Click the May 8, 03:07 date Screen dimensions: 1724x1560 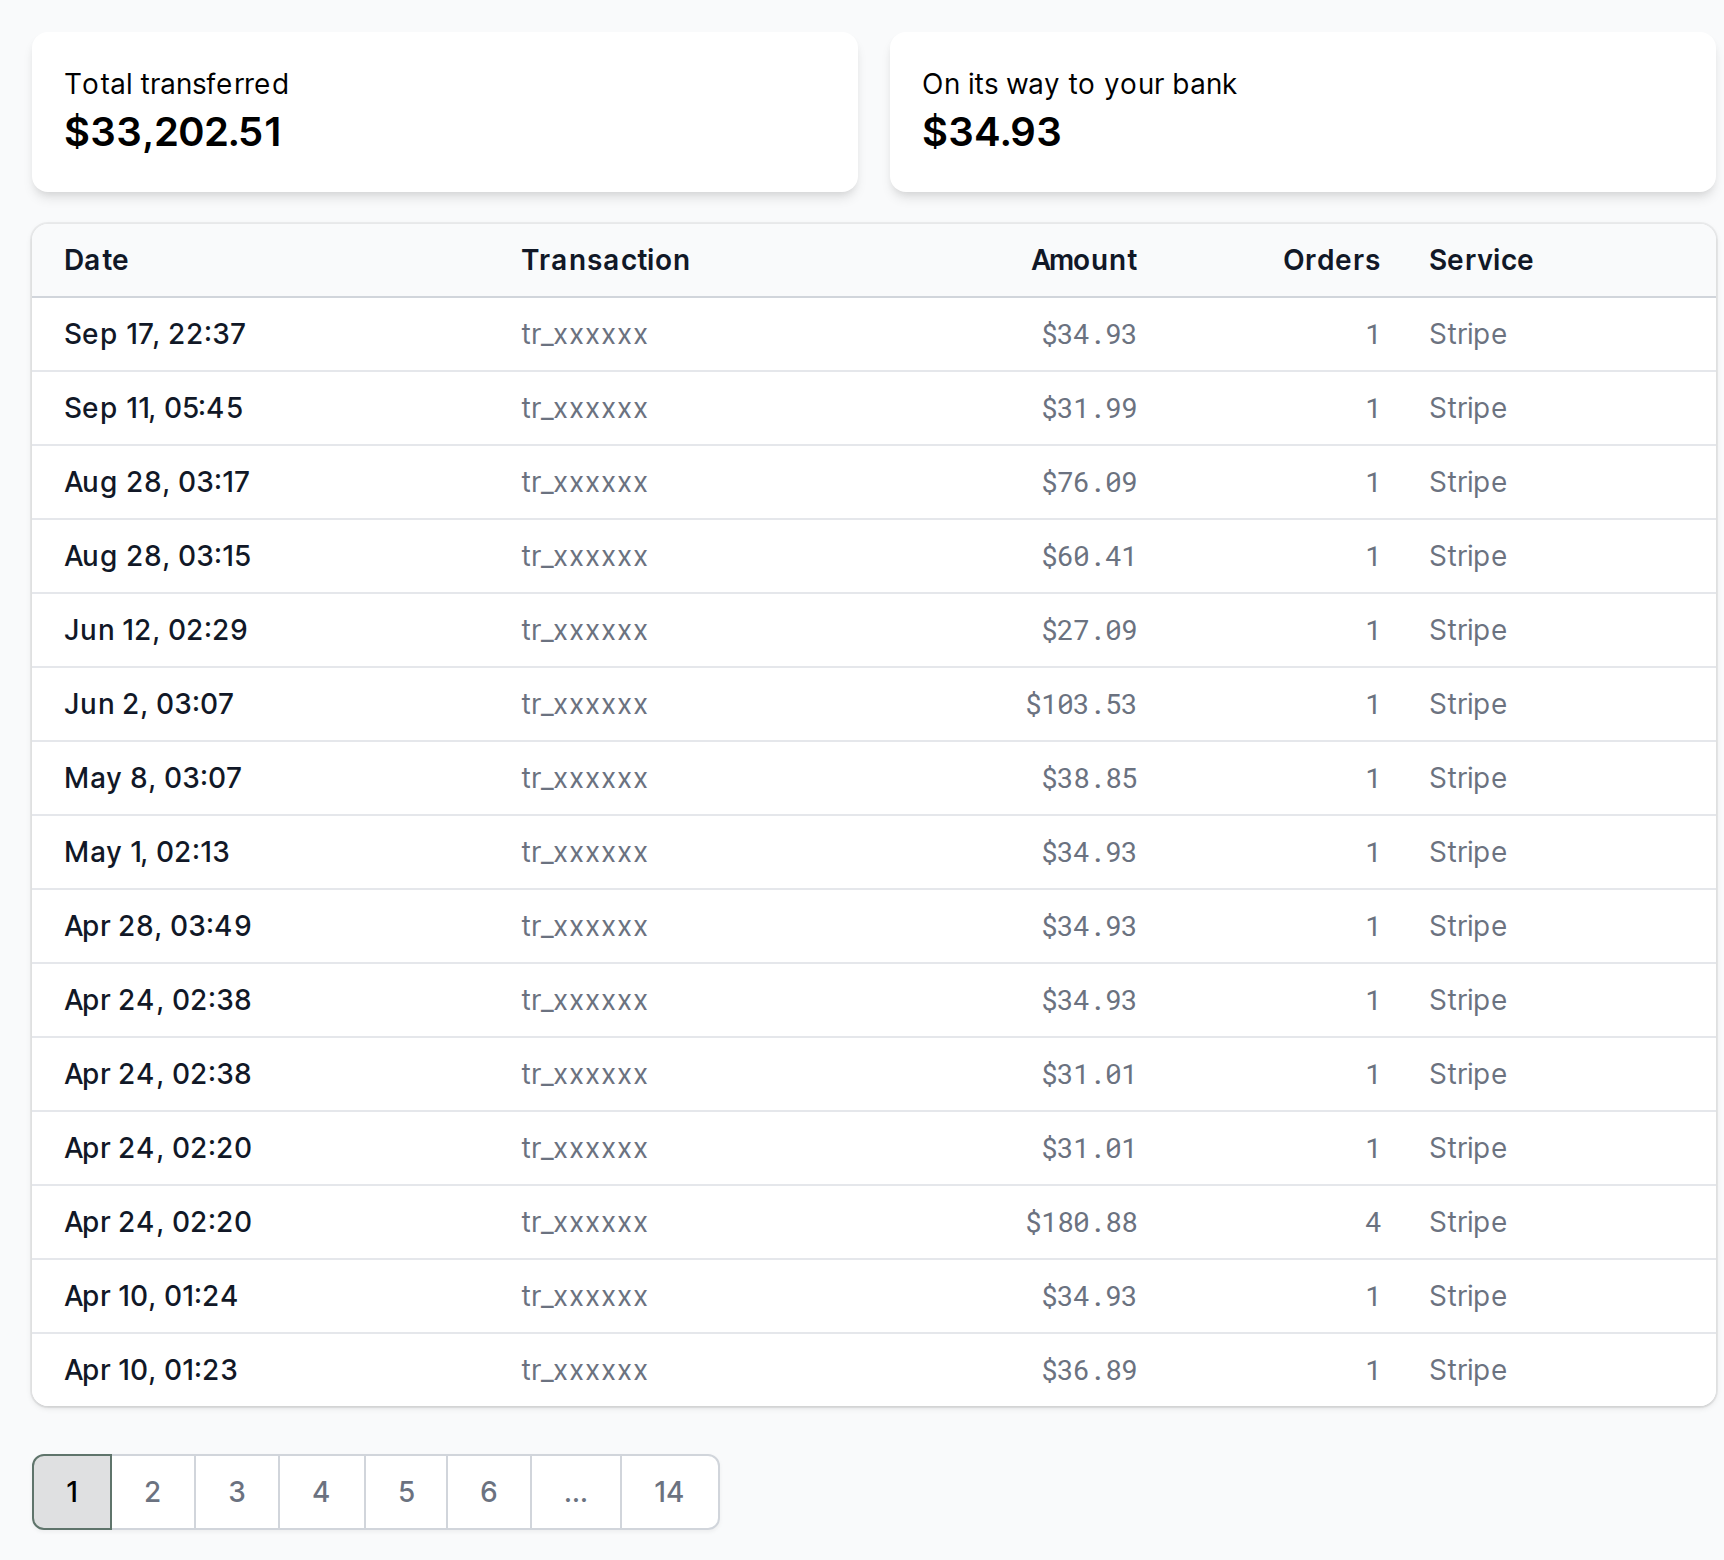[153, 778]
